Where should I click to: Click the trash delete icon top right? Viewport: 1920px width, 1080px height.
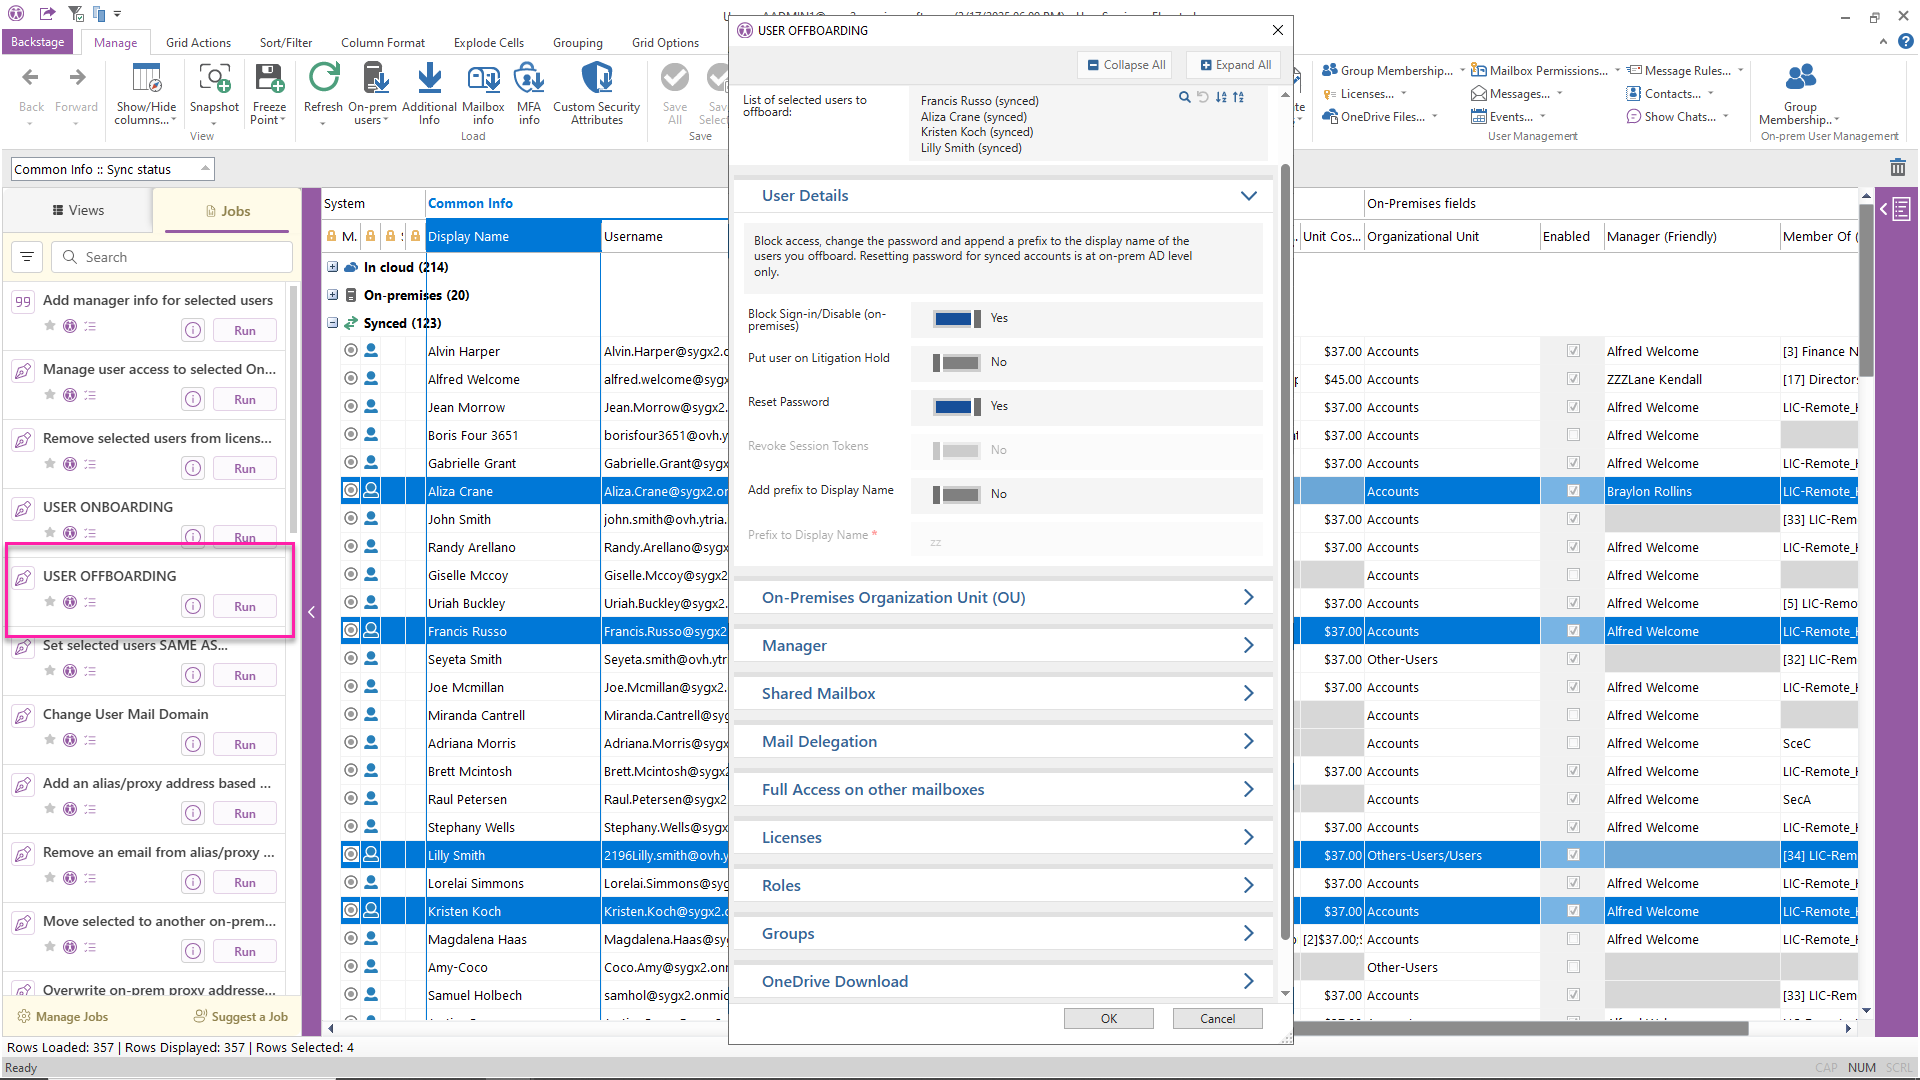coord(1897,168)
